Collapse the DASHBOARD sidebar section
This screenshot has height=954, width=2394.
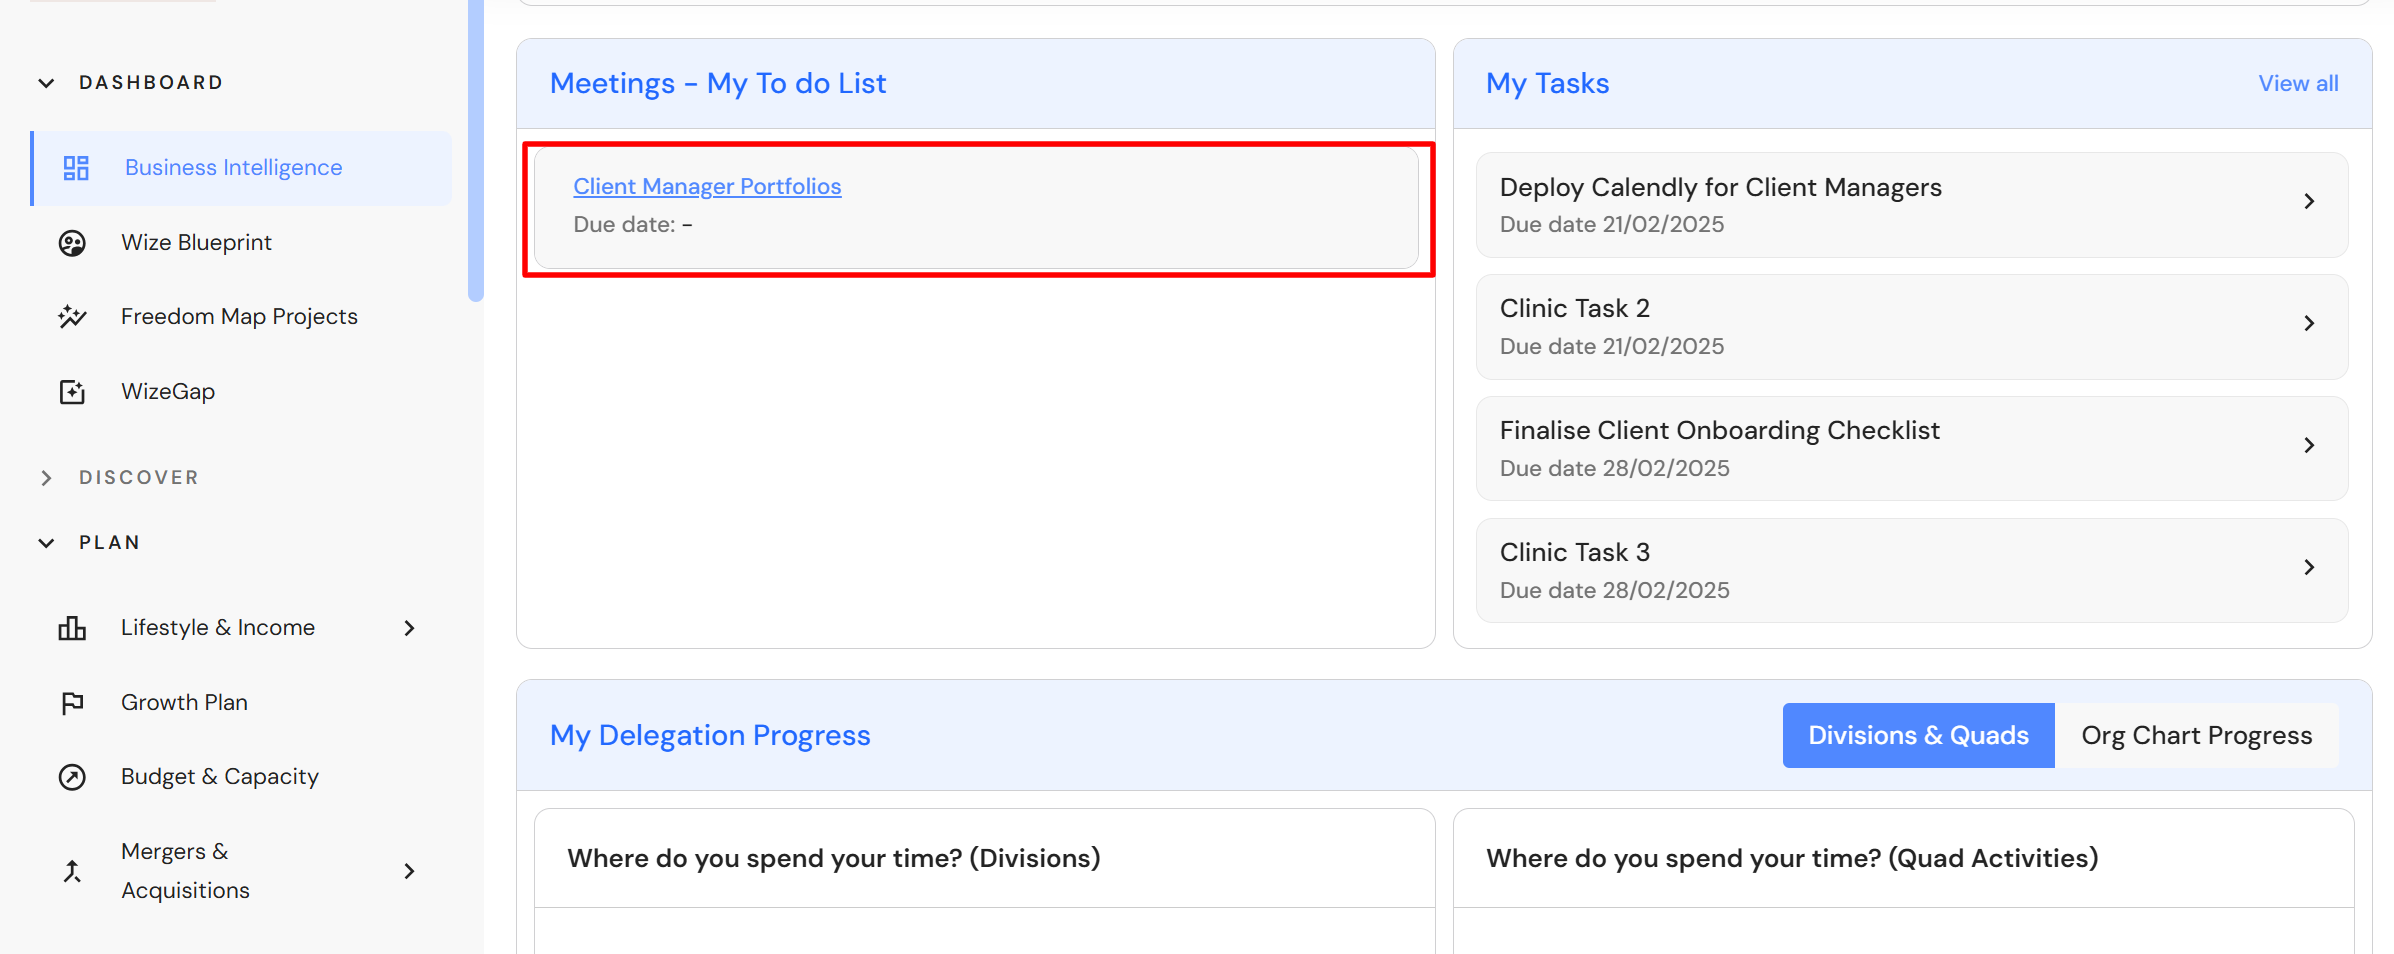coord(46,83)
